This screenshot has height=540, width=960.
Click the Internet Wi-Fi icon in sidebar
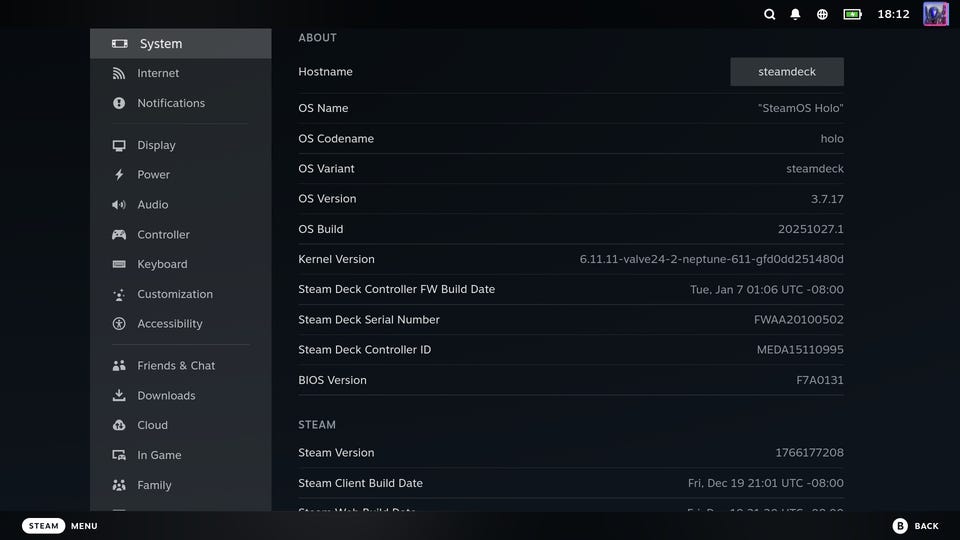(119, 73)
